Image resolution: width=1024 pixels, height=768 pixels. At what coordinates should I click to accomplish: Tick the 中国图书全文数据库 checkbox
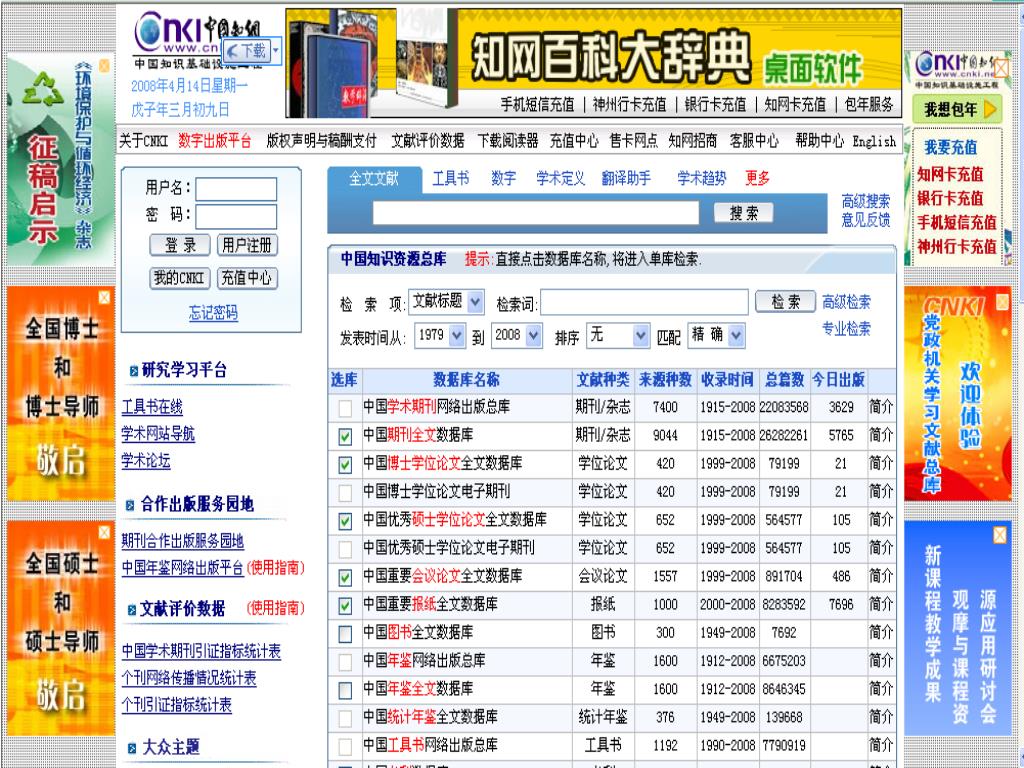point(345,633)
